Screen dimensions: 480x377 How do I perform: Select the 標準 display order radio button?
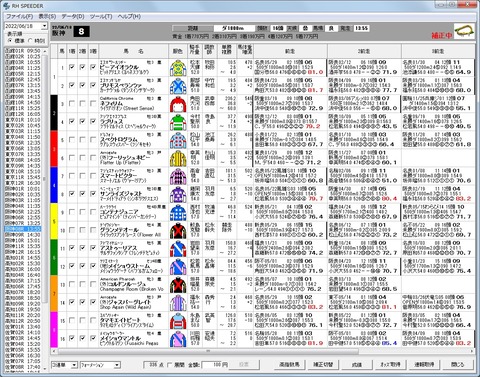[x=10, y=41]
